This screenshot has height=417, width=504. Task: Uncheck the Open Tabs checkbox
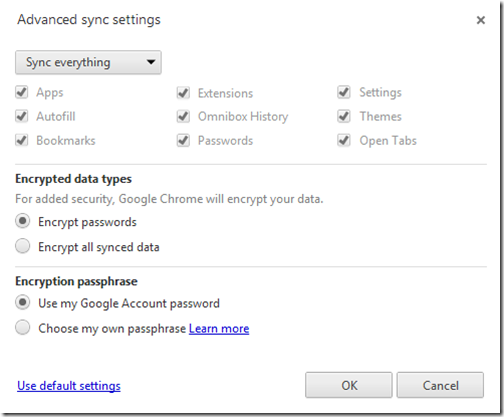coord(344,140)
